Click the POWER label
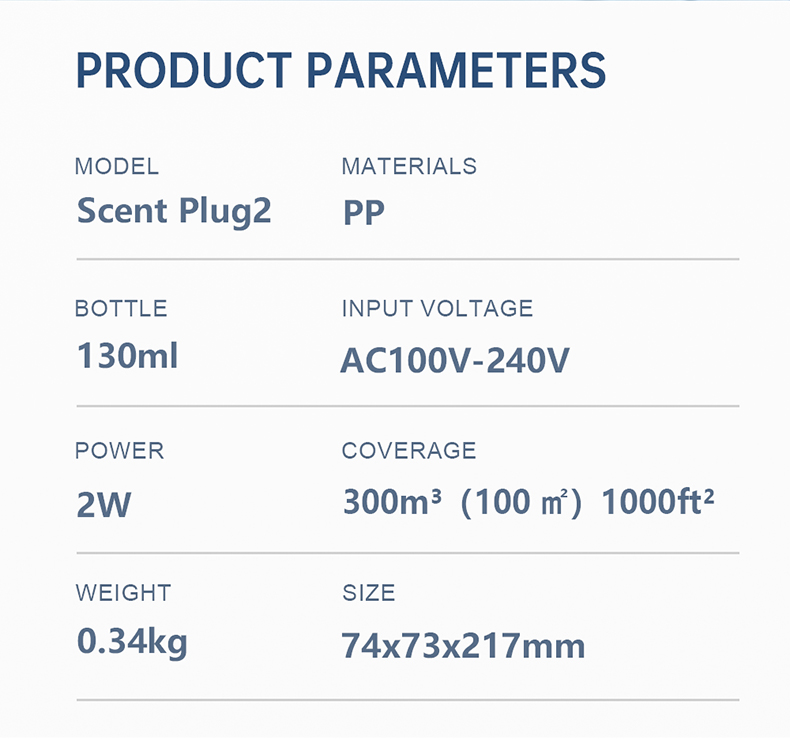 pos(119,450)
